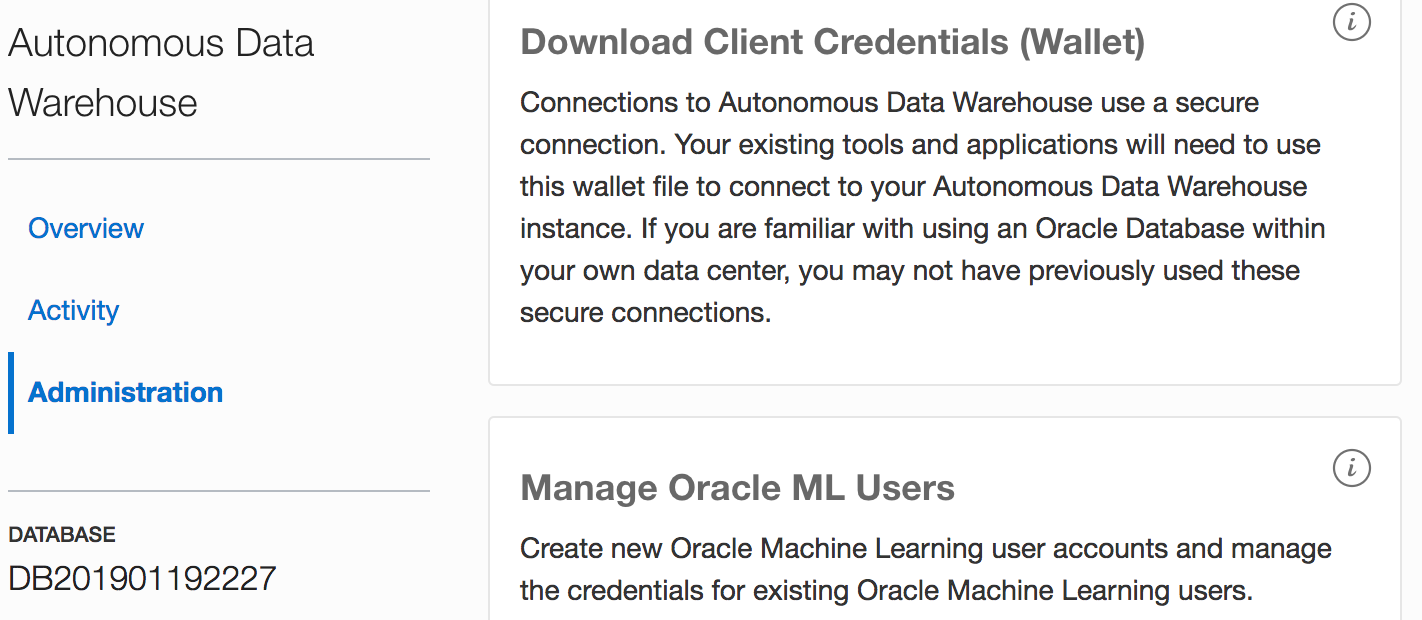1422x620 pixels.
Task: Select the Administration tab
Action: click(x=125, y=392)
